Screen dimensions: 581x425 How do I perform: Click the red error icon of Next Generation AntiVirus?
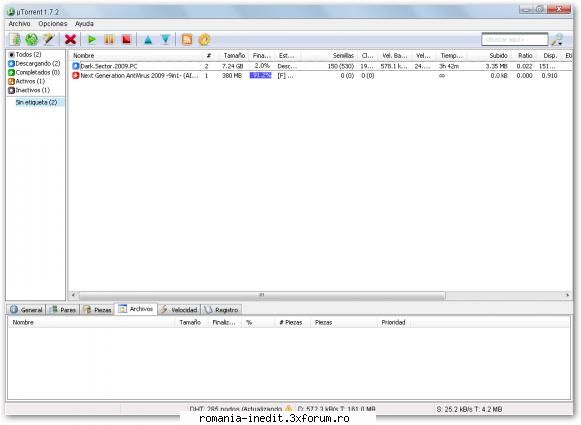76,76
